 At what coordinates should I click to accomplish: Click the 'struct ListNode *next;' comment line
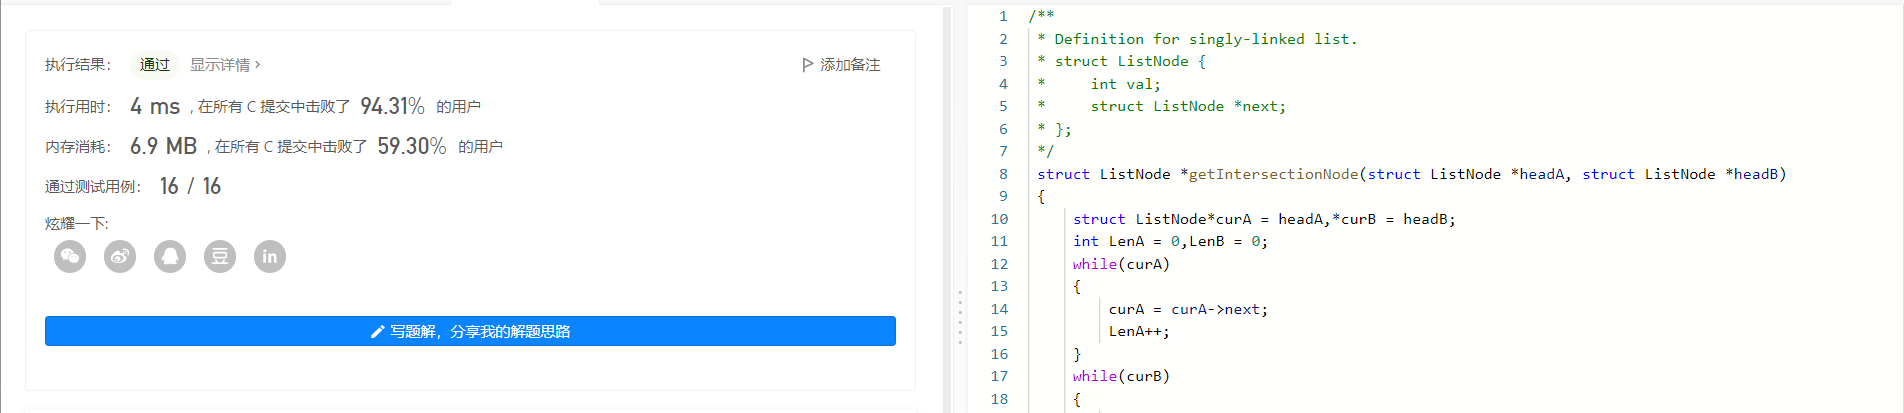[1188, 106]
